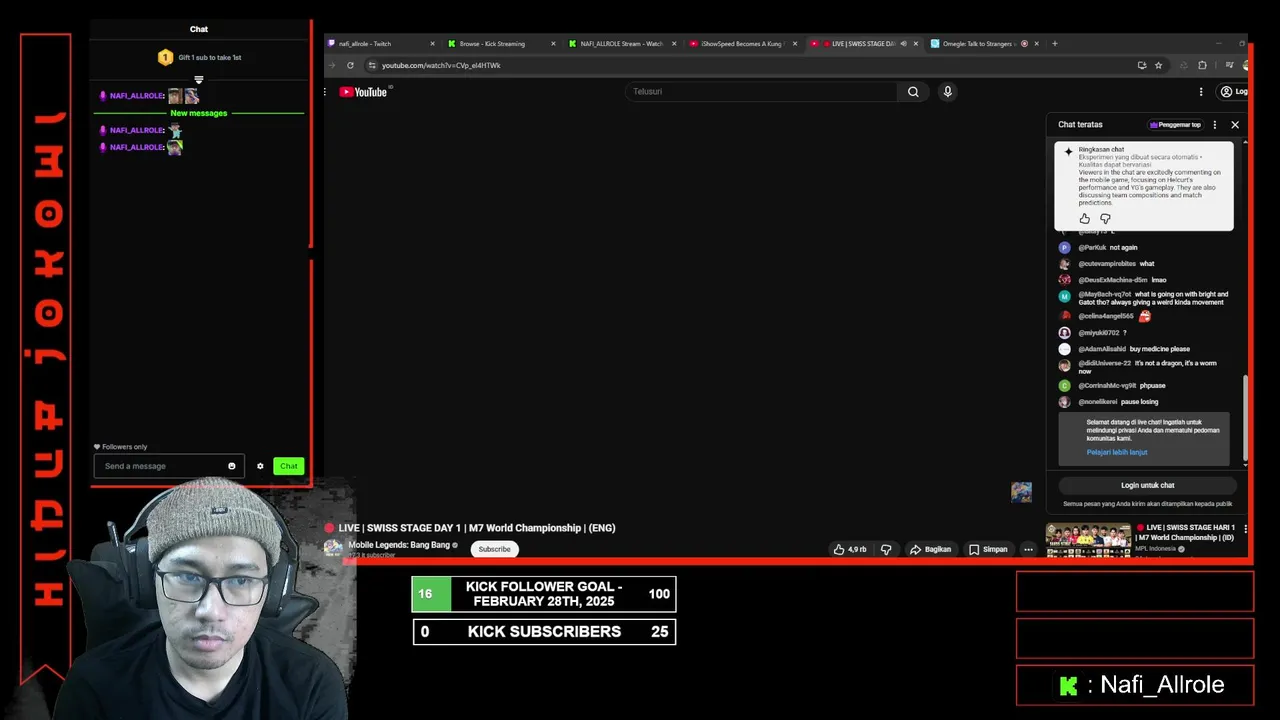Click the YouTube chat scrollbar
The width and height of the screenshot is (1280, 720).
click(1245, 418)
